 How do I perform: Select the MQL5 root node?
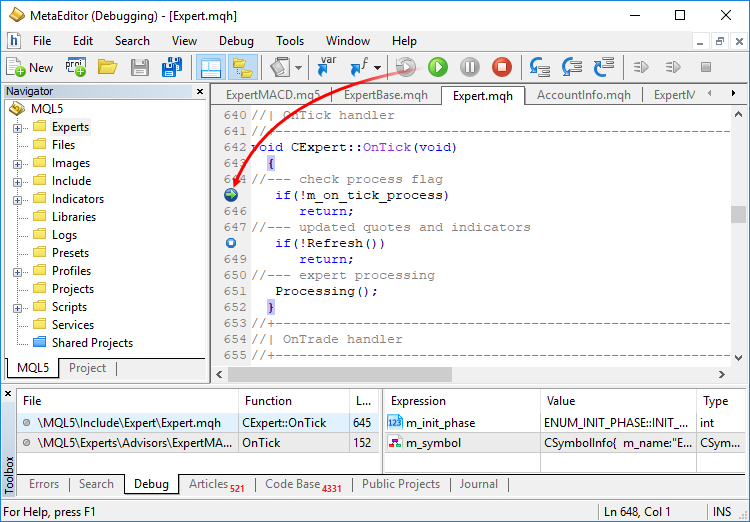coord(46,109)
